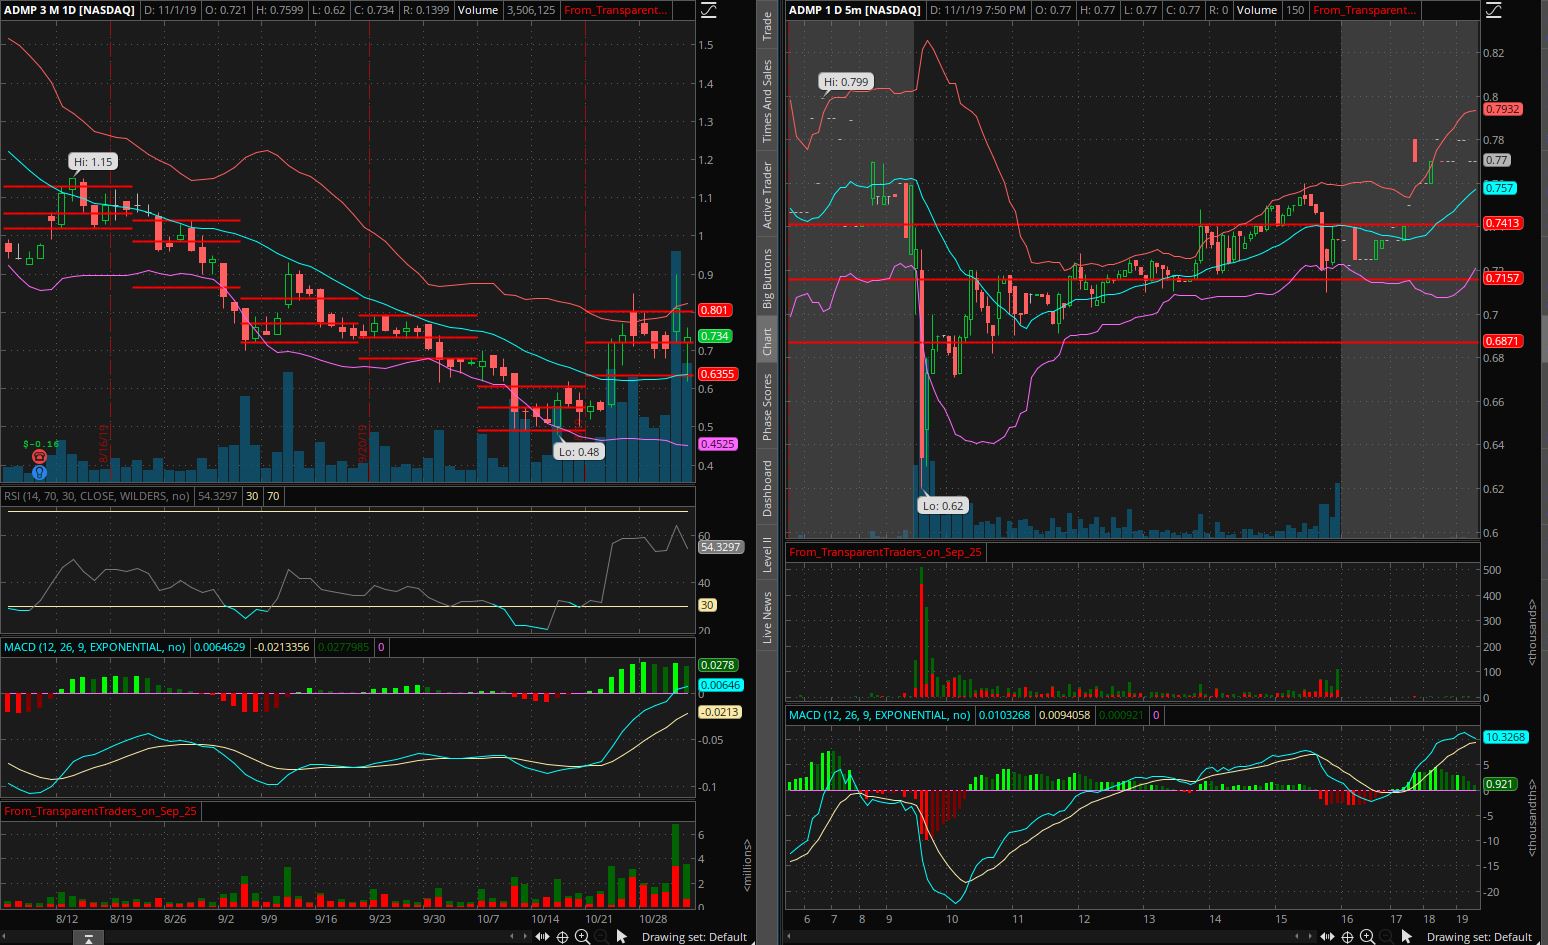1548x945 pixels.
Task: Open the Drawing set: Default dropdown on the 5-minute chart
Action: (1480, 937)
